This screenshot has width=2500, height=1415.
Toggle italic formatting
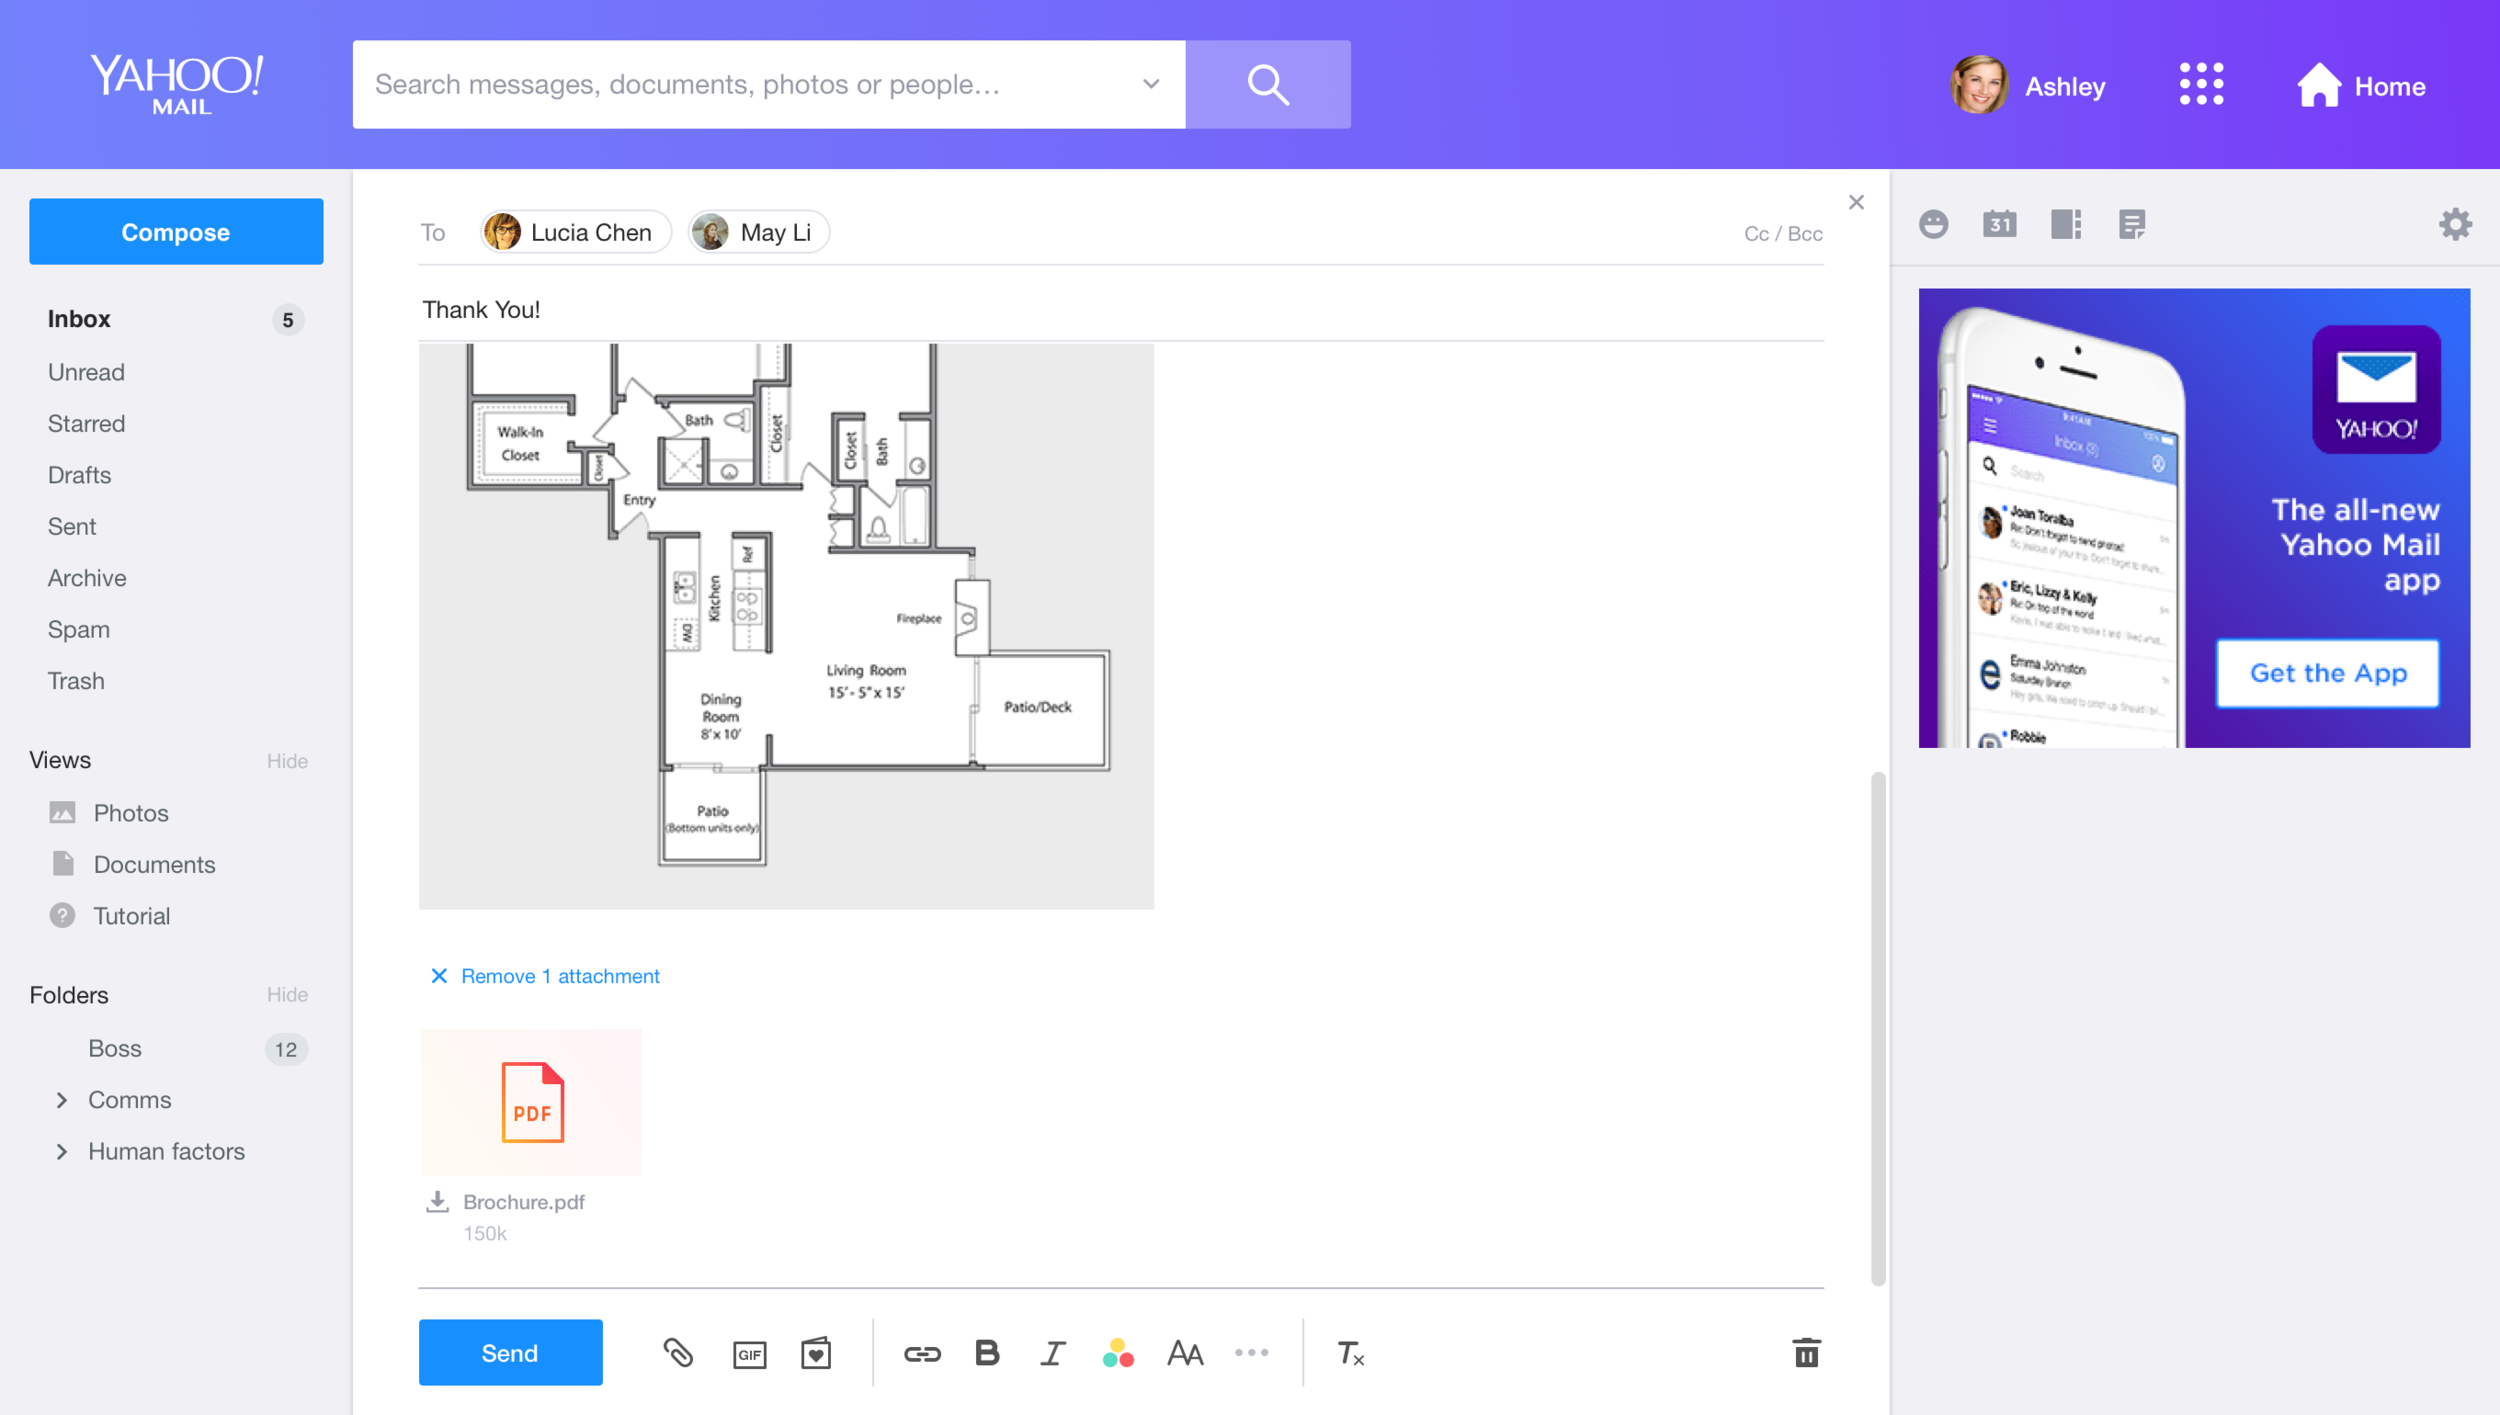[1052, 1353]
